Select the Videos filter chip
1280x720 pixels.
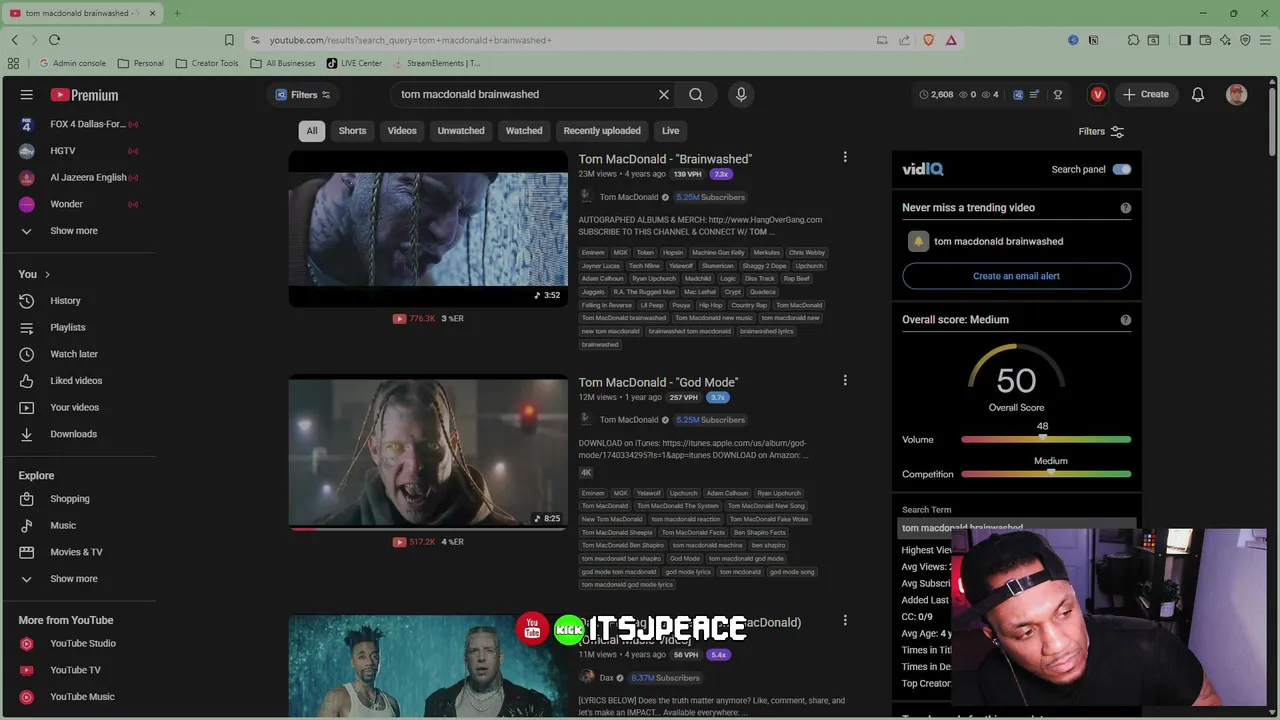pyautogui.click(x=402, y=131)
